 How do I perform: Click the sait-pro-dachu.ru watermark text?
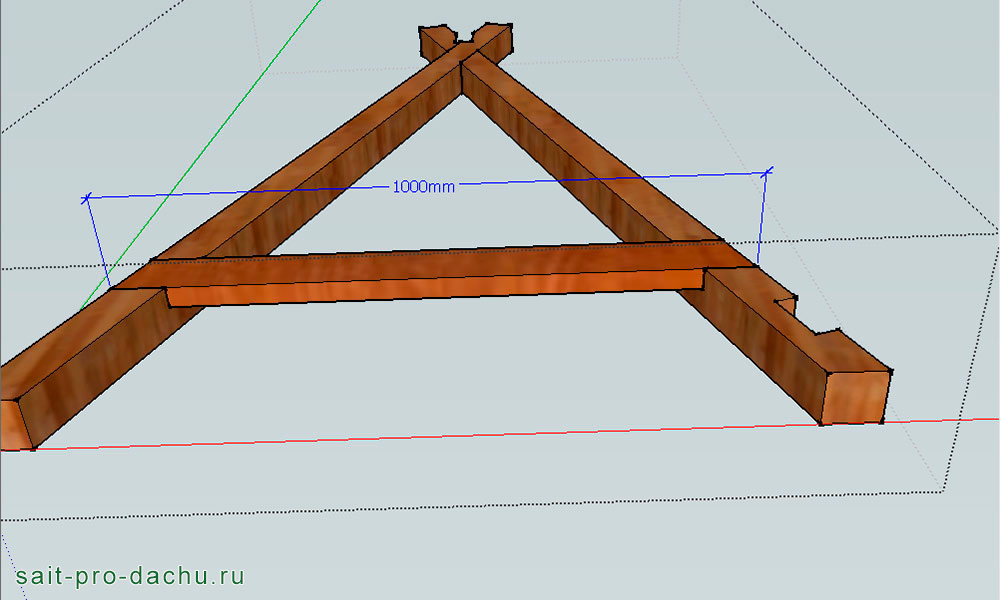click(130, 577)
